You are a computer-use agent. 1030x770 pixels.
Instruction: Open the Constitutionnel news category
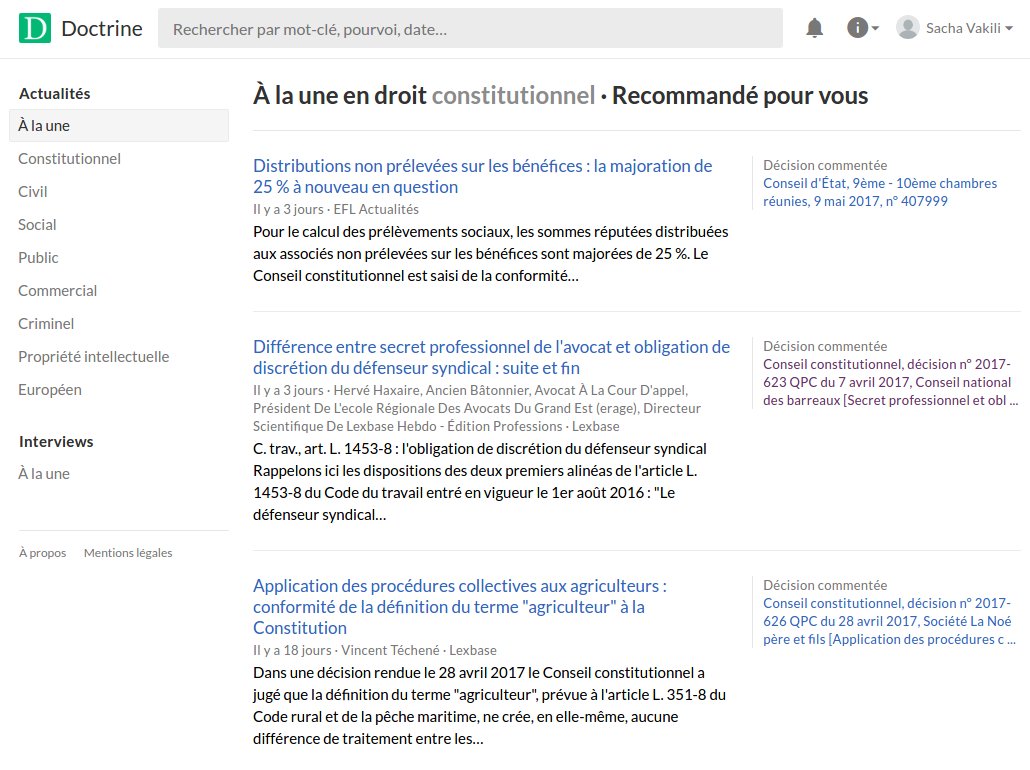pyautogui.click(x=70, y=158)
